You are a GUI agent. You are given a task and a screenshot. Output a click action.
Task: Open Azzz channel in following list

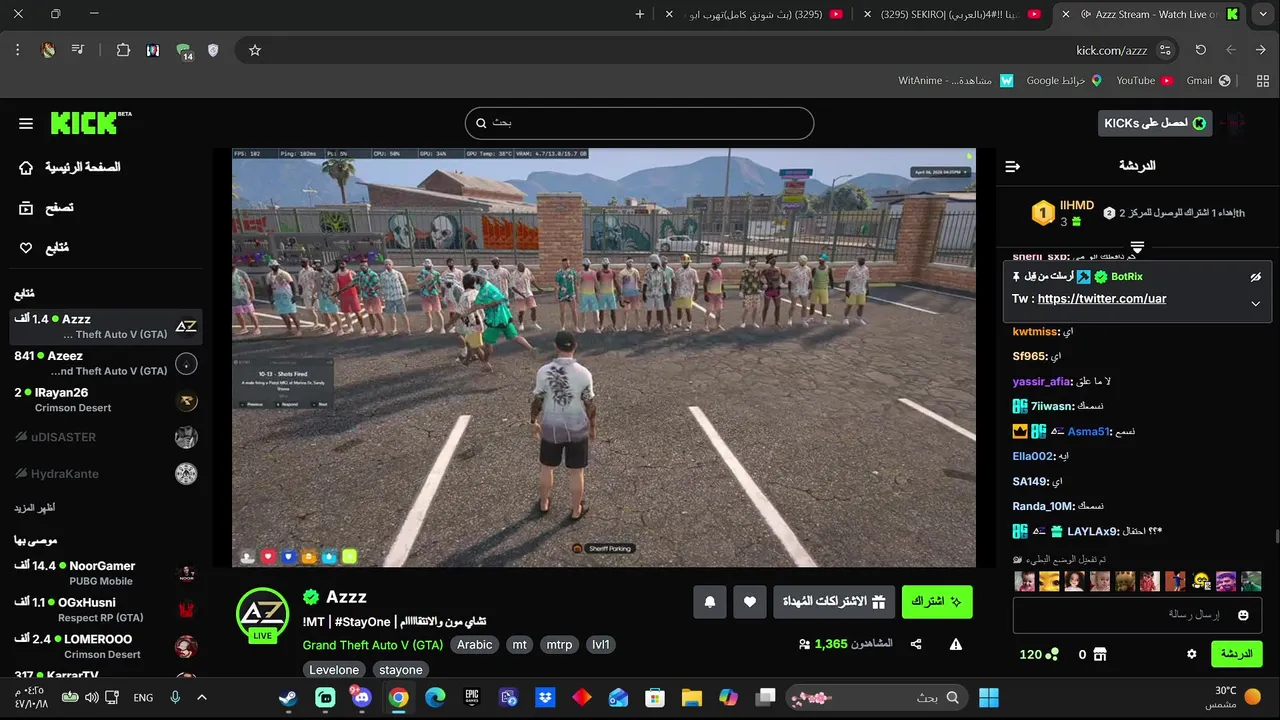[x=105, y=326]
